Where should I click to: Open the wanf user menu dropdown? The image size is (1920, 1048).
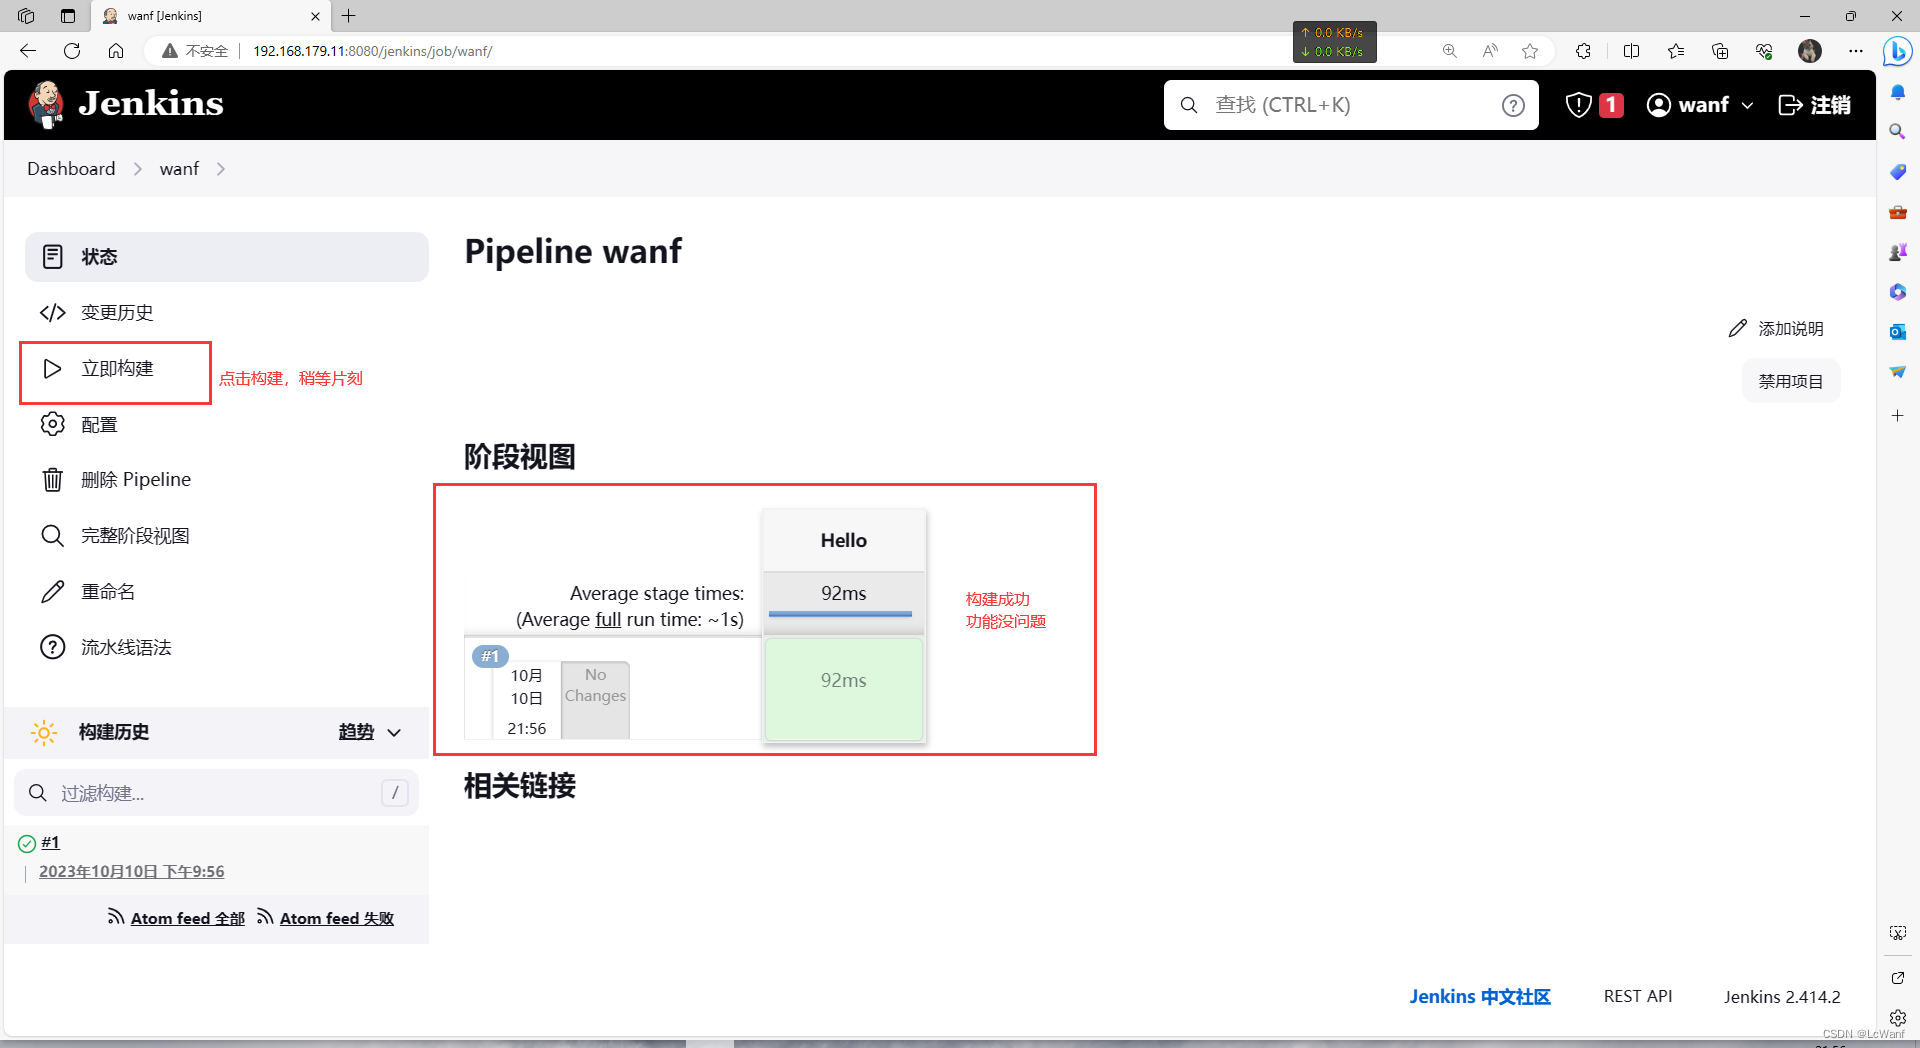[x=1700, y=105]
